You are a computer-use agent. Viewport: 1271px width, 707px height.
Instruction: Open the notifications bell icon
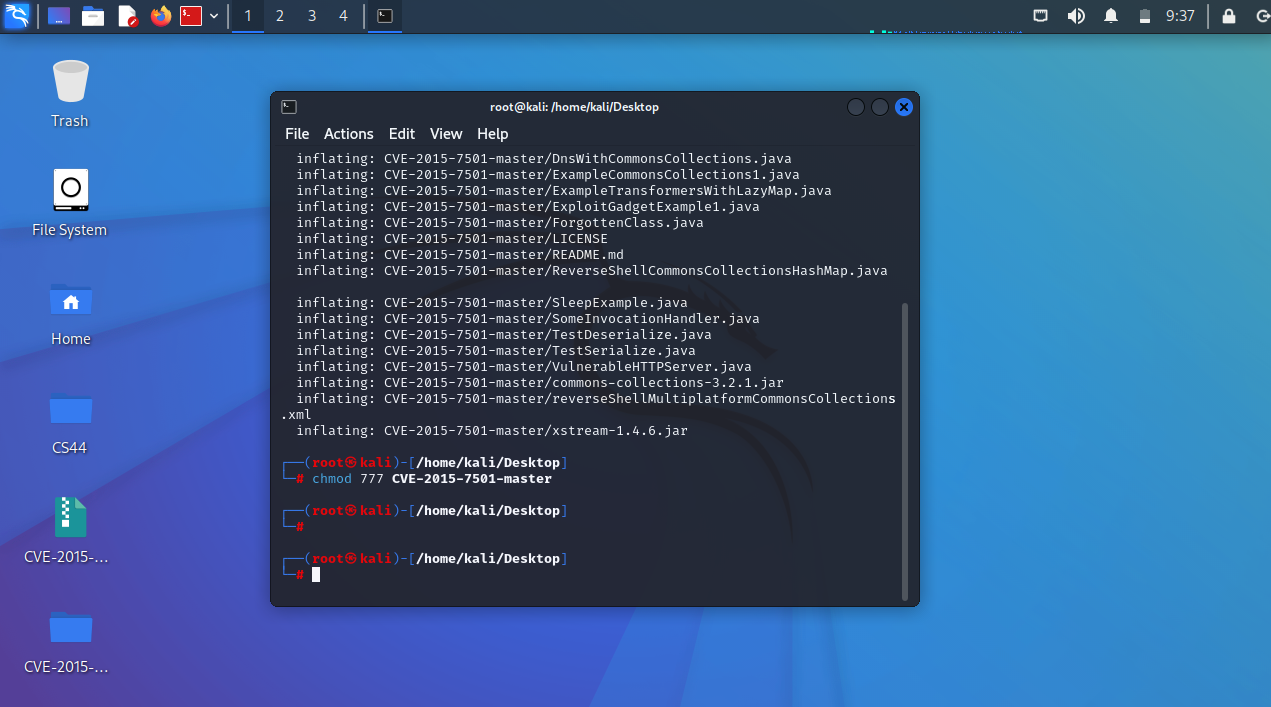point(1111,16)
